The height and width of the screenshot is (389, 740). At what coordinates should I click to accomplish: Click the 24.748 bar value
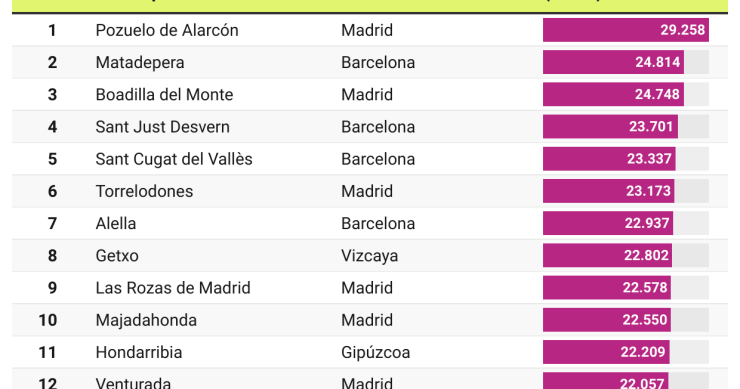(613, 94)
